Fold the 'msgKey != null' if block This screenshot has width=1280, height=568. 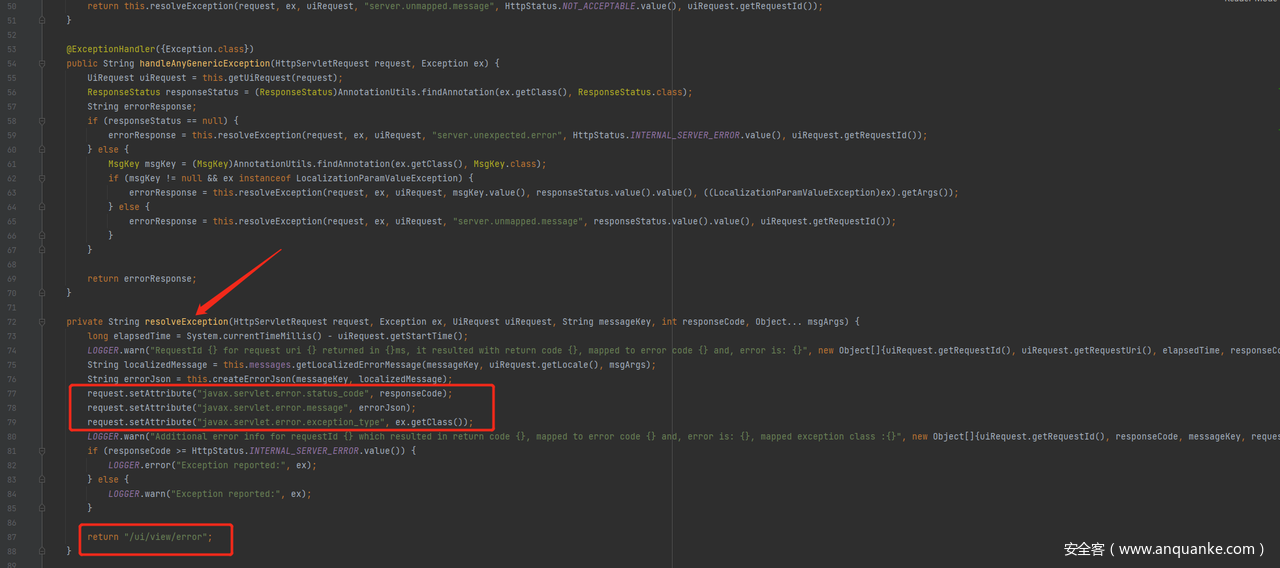pos(42,178)
